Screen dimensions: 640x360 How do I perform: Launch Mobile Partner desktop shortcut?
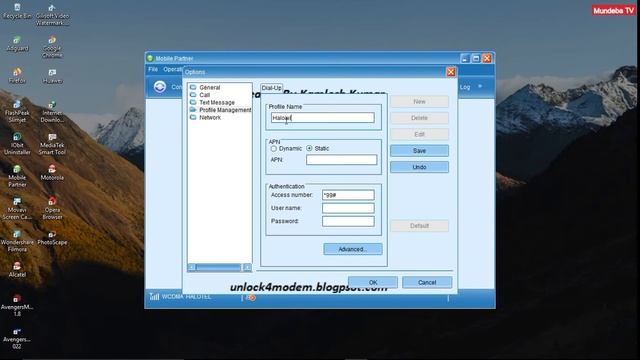point(17,176)
